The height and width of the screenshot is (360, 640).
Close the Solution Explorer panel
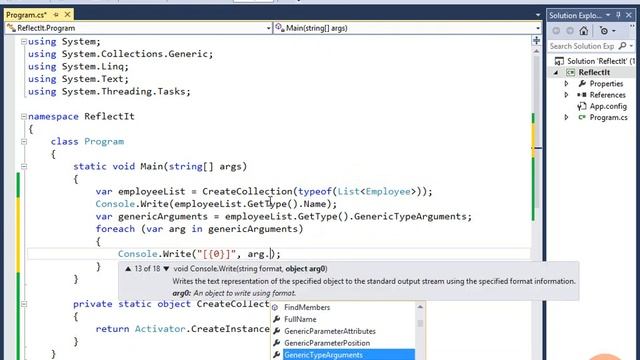629,15
